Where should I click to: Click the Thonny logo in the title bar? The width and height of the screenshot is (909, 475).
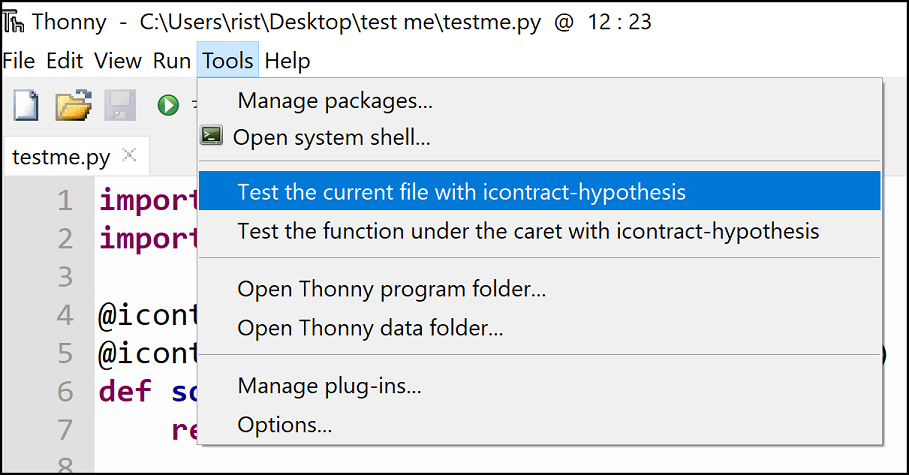(13, 22)
